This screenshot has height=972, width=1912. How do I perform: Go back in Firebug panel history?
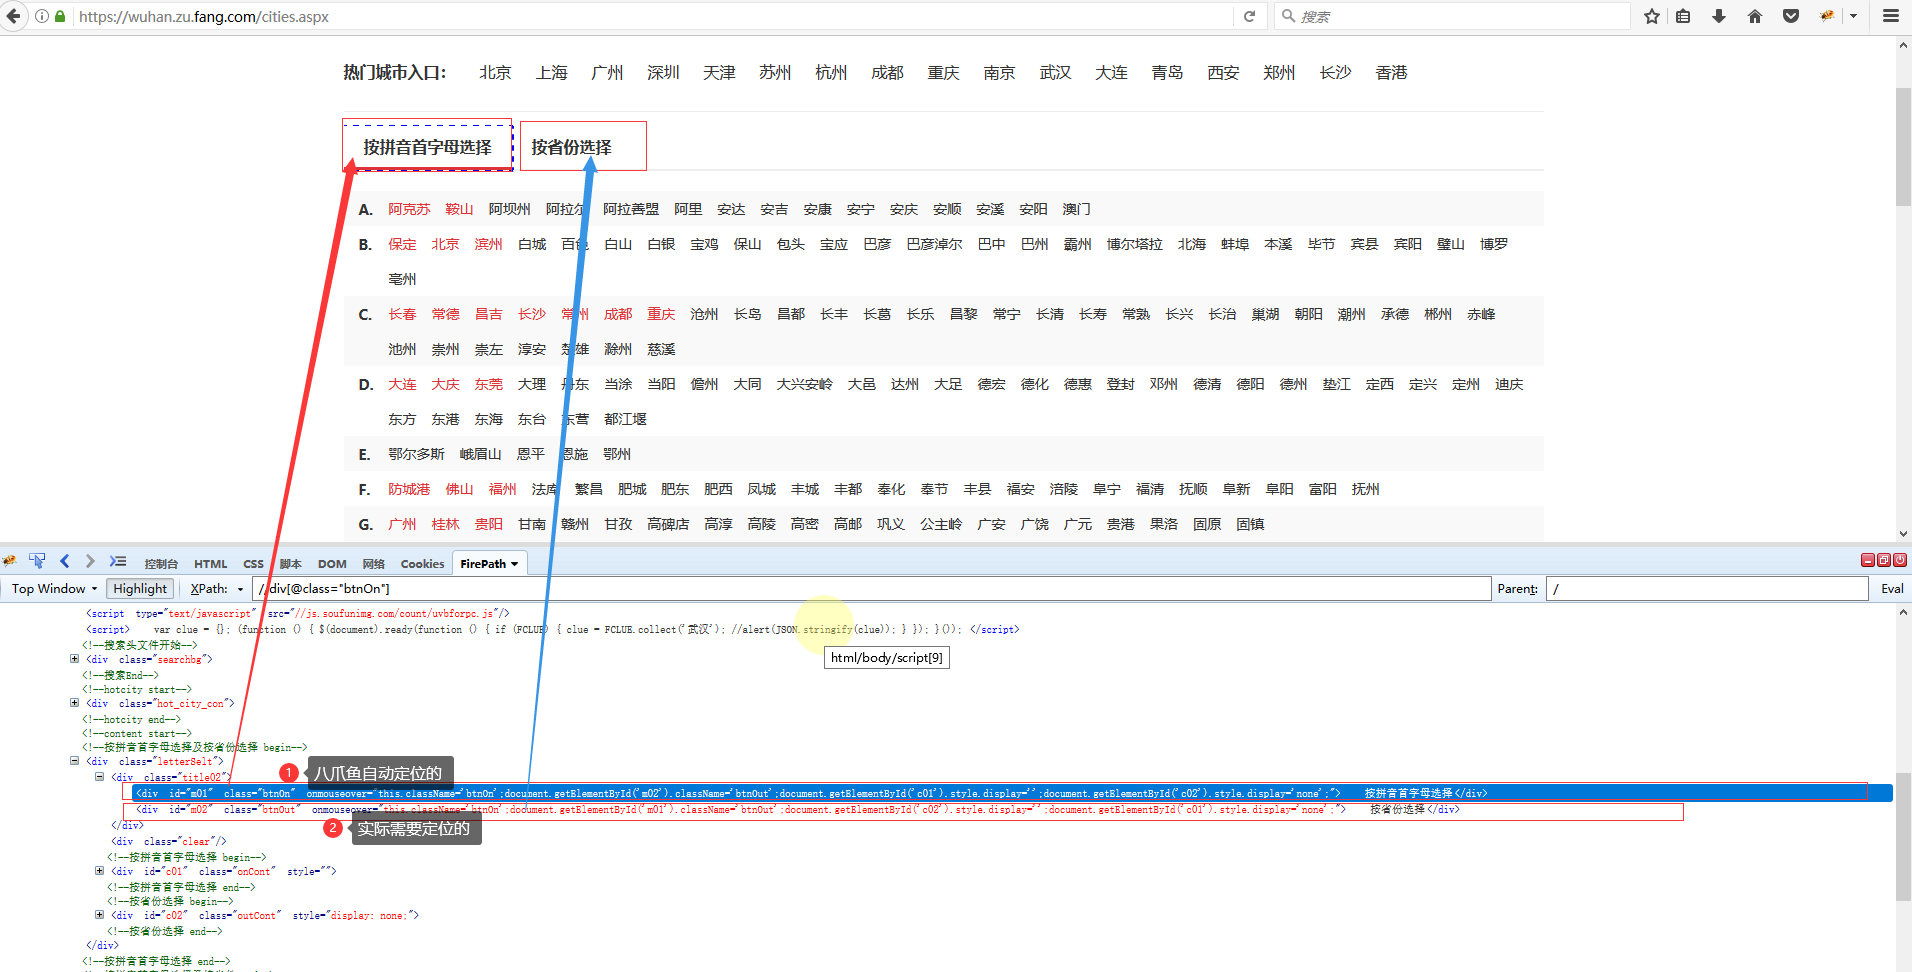click(65, 561)
